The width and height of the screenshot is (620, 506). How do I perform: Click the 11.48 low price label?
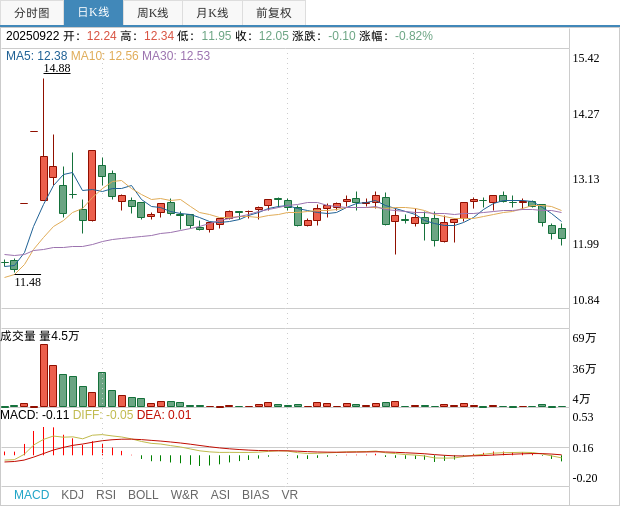point(28,282)
